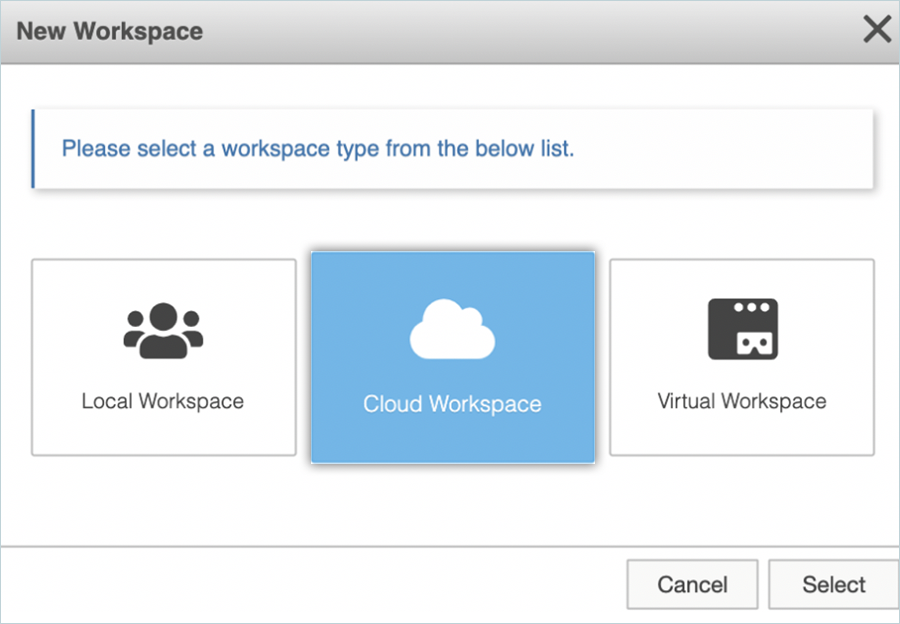Click the VR headset icon for Virtual Workspace
This screenshot has height=624, width=900.
pyautogui.click(x=742, y=329)
